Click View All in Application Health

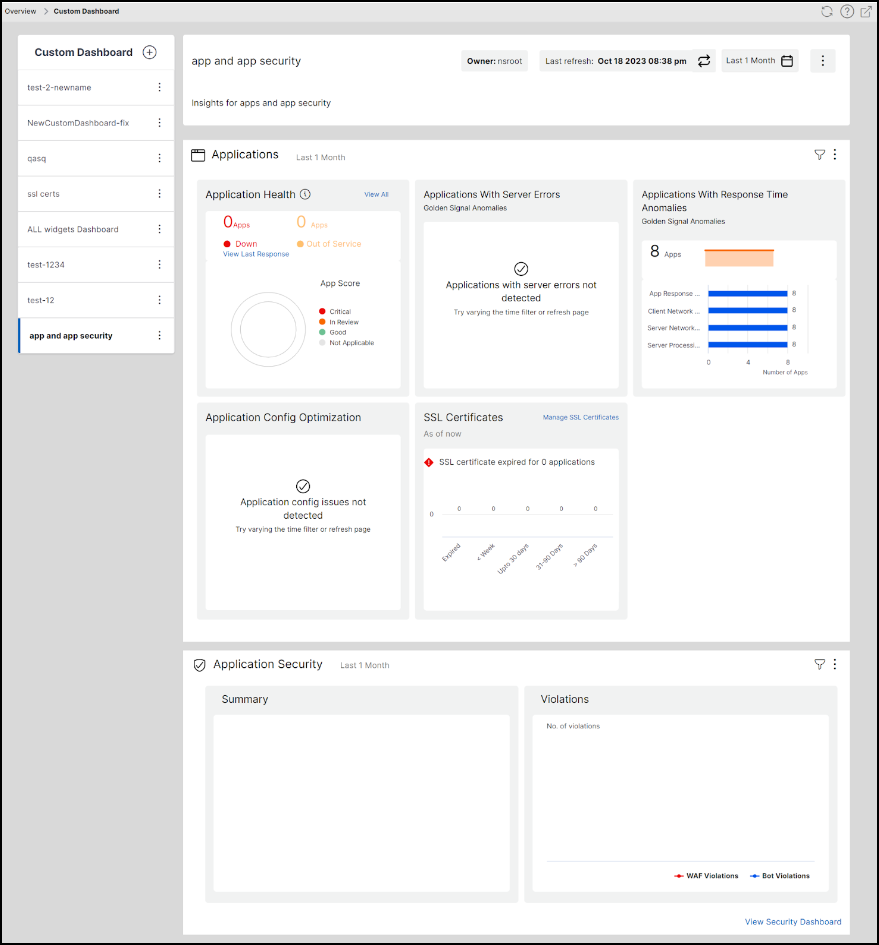click(x=376, y=195)
